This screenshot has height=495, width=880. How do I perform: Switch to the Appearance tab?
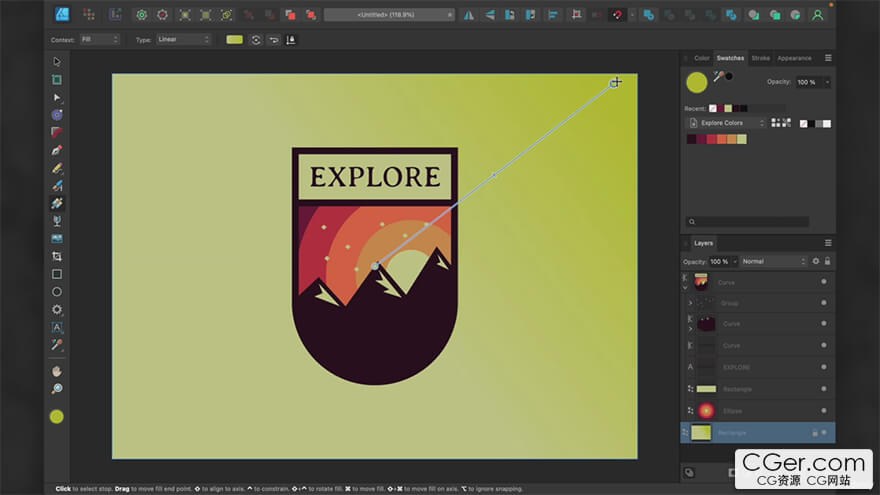794,58
